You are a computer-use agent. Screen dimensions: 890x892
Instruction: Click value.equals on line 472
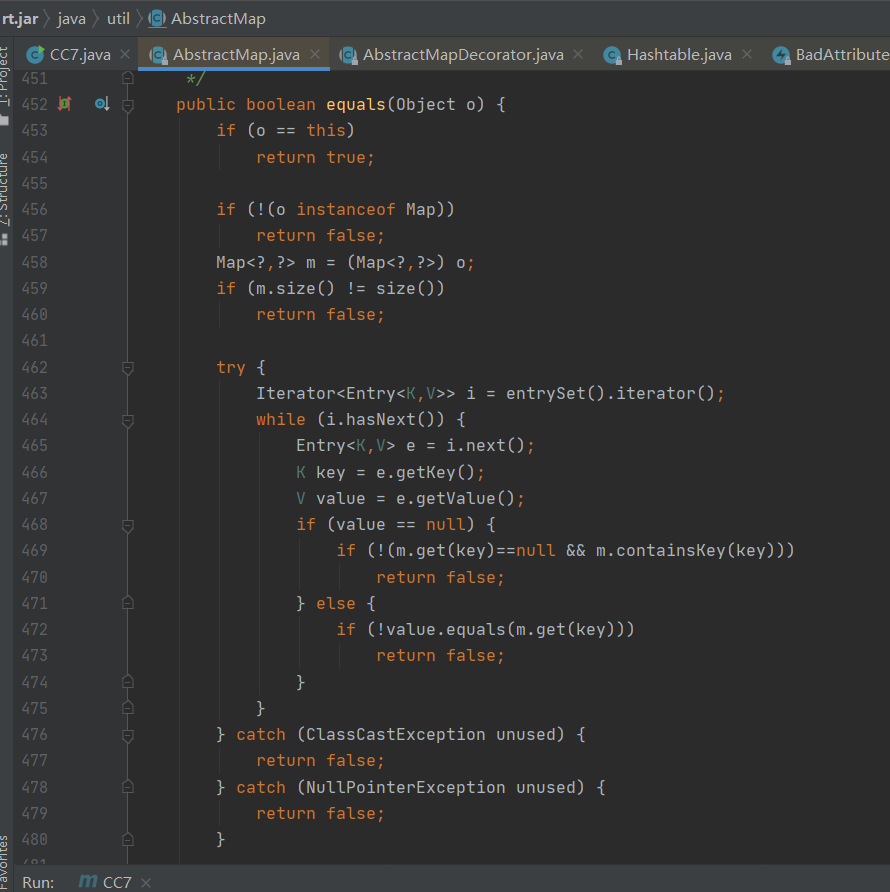pos(446,630)
